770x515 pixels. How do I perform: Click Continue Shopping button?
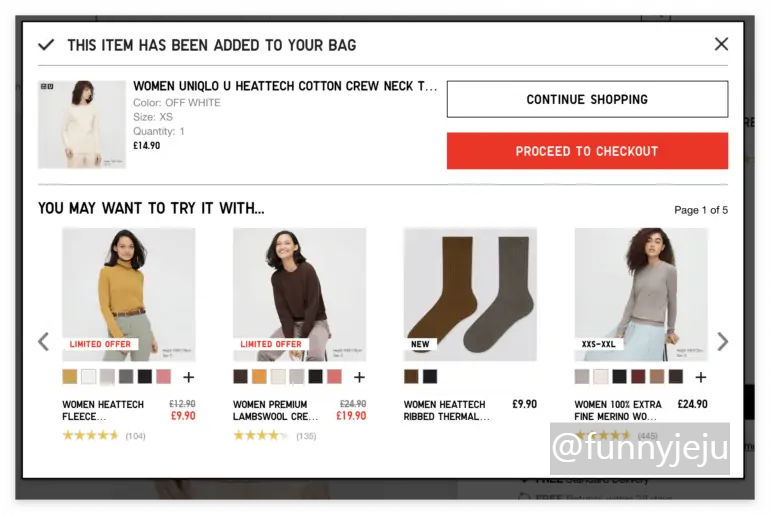pyautogui.click(x=587, y=99)
